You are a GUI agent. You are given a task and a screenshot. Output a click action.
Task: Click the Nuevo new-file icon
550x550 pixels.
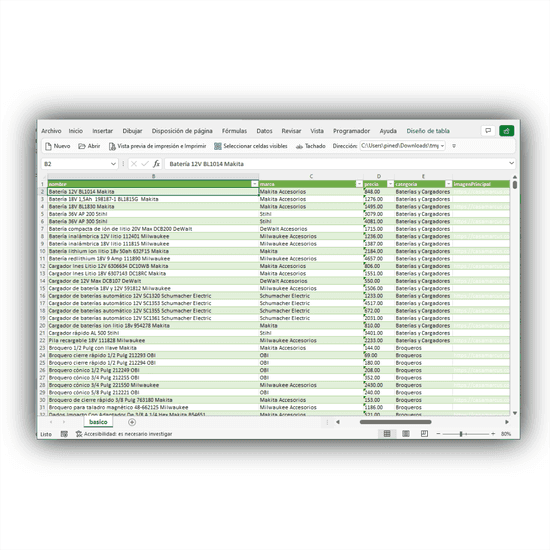click(49, 146)
